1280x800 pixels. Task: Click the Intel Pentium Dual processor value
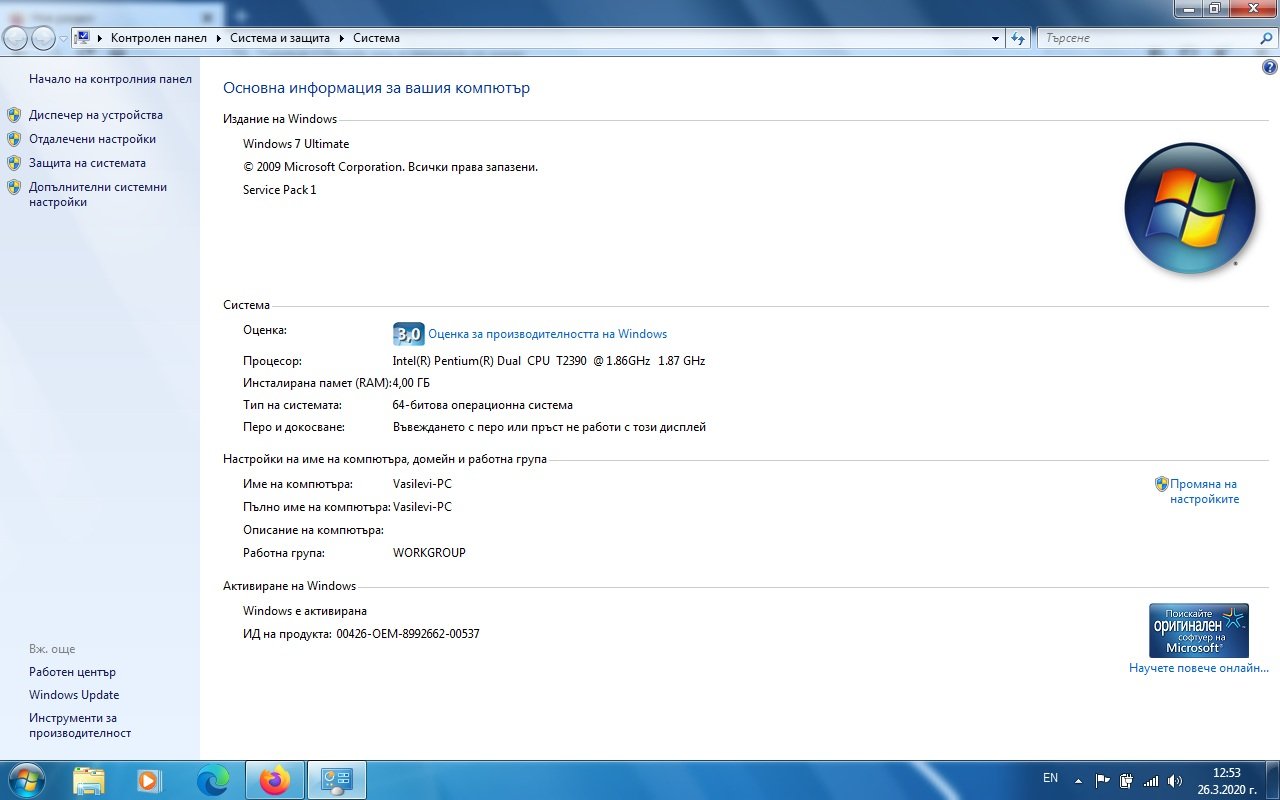click(x=549, y=361)
